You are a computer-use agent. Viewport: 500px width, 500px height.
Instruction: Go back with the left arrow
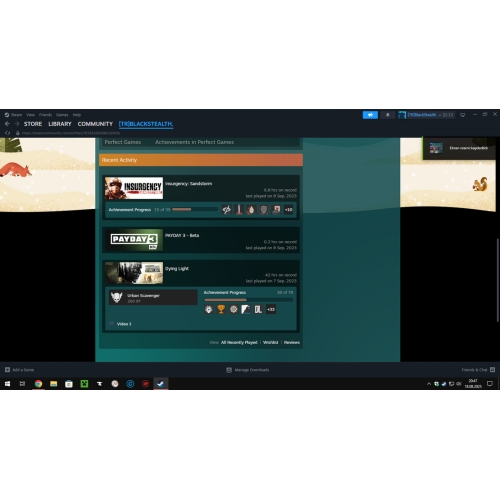(x=7, y=124)
